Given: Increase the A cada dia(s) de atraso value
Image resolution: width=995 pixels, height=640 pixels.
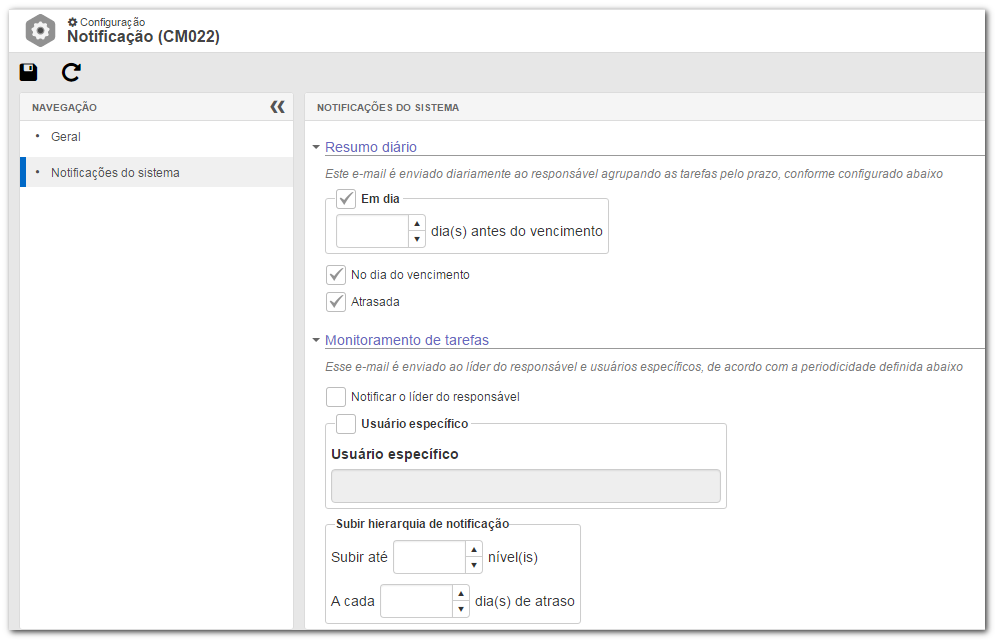Looking at the screenshot, I should [461, 594].
